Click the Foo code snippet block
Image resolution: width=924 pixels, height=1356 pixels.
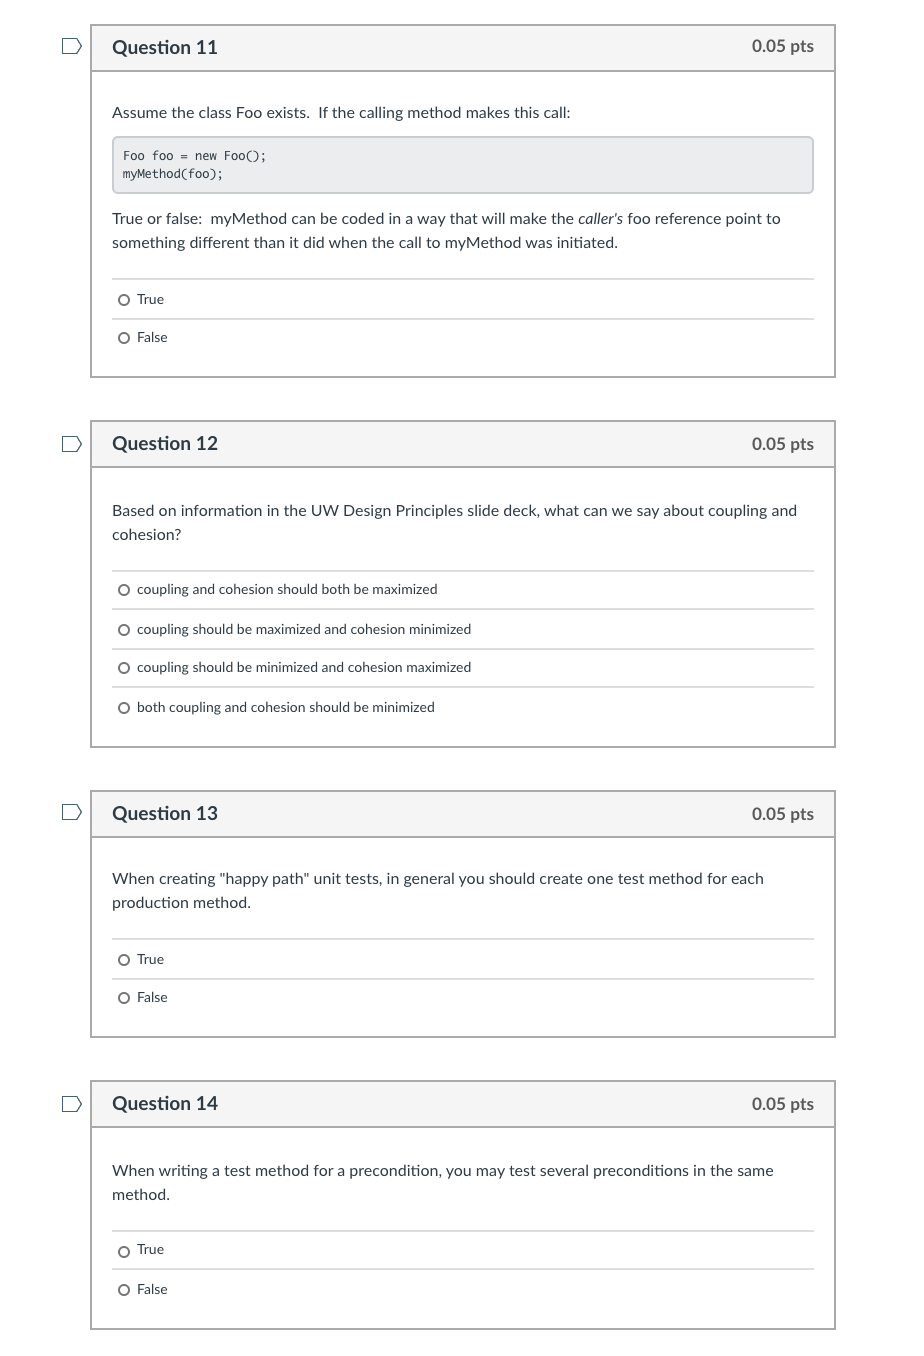pos(462,164)
